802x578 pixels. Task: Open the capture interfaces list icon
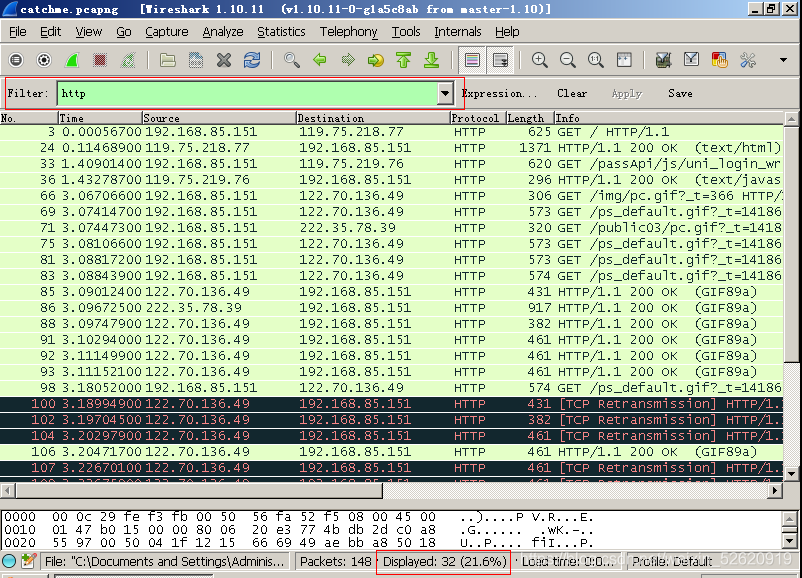tap(16, 60)
